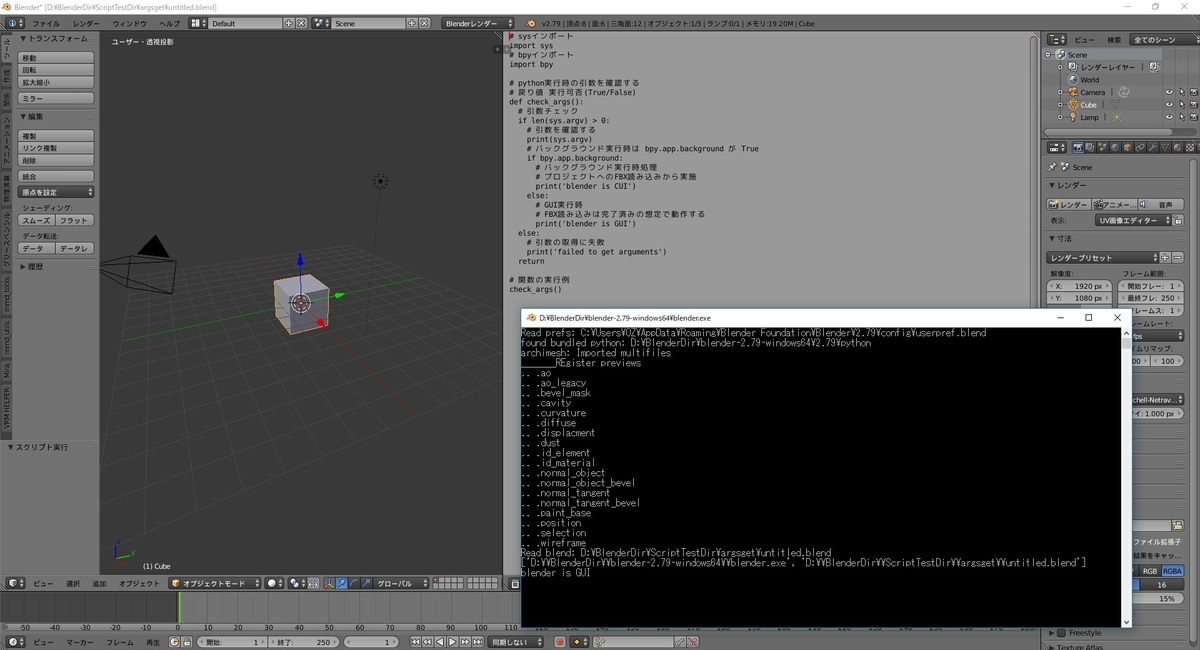1200x650 pixels.
Task: Open the 3D view Add menu
Action: point(100,583)
